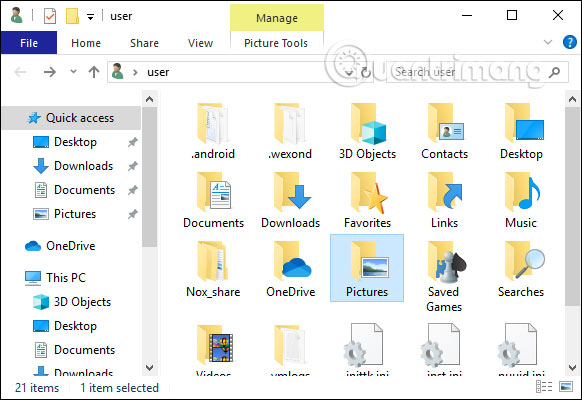
Task: Open the Quick Access Toolbar customize dropdown
Action: tap(90, 17)
